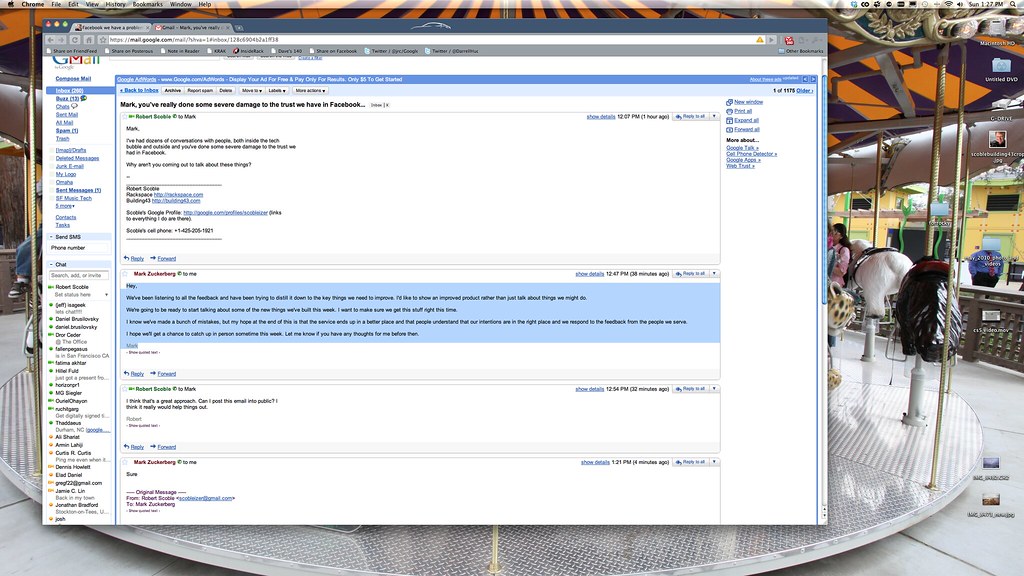Open the Bookmarks menu

click(148, 3)
